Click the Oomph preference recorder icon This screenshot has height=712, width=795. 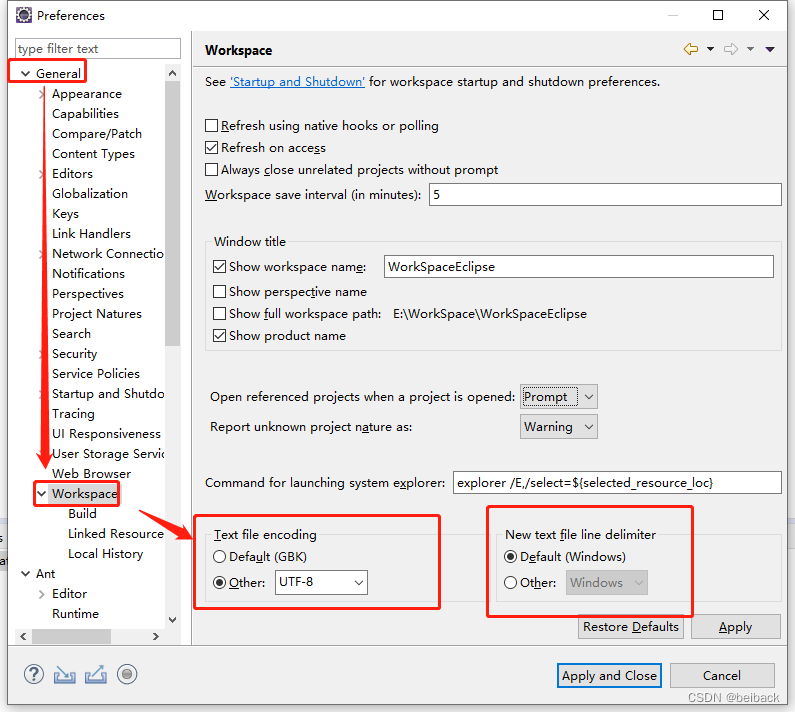pyautogui.click(x=127, y=674)
